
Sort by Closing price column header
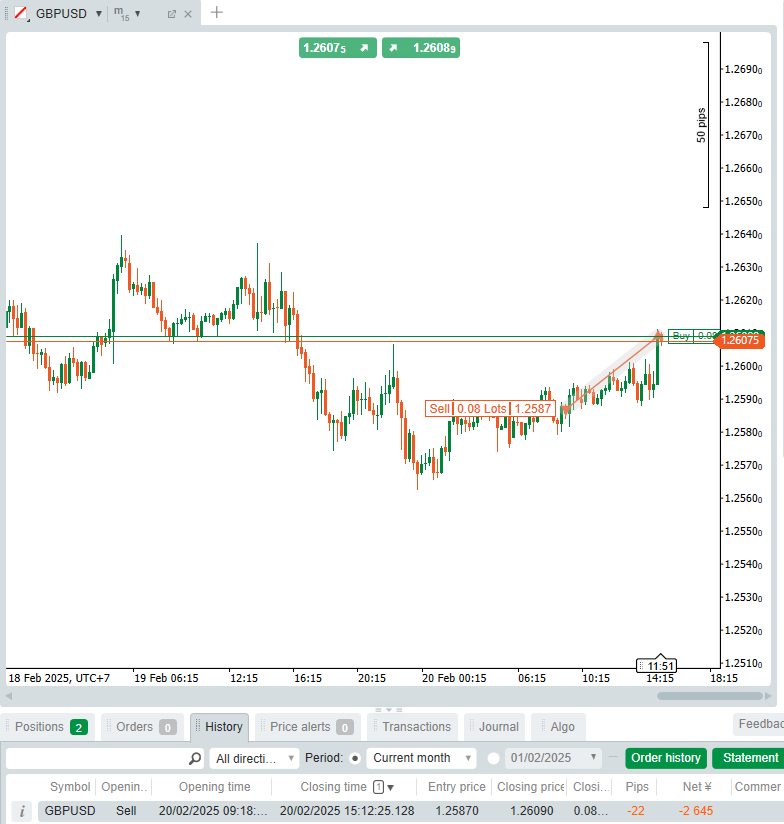pos(530,787)
